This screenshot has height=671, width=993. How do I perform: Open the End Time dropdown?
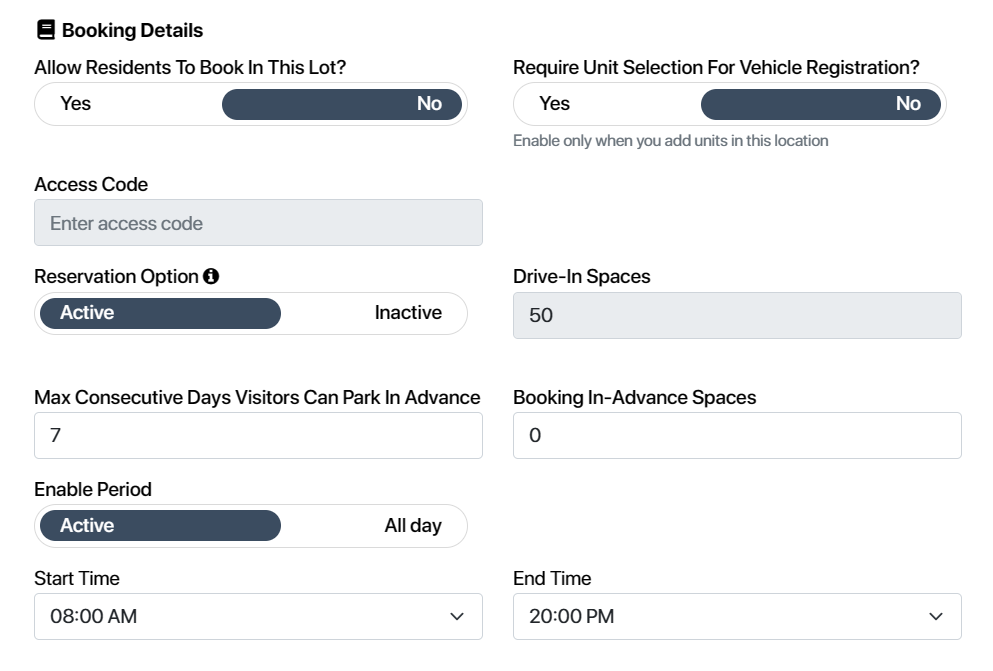[737, 617]
